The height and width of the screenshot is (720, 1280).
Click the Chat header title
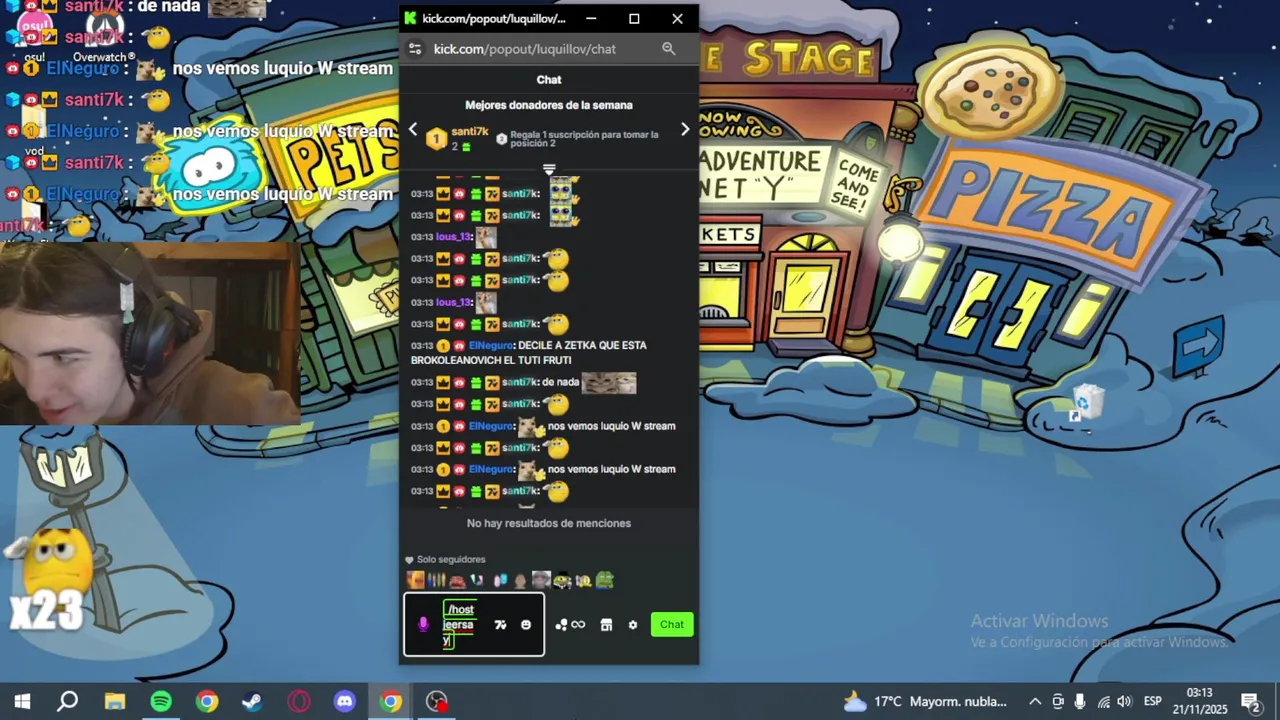tap(549, 80)
